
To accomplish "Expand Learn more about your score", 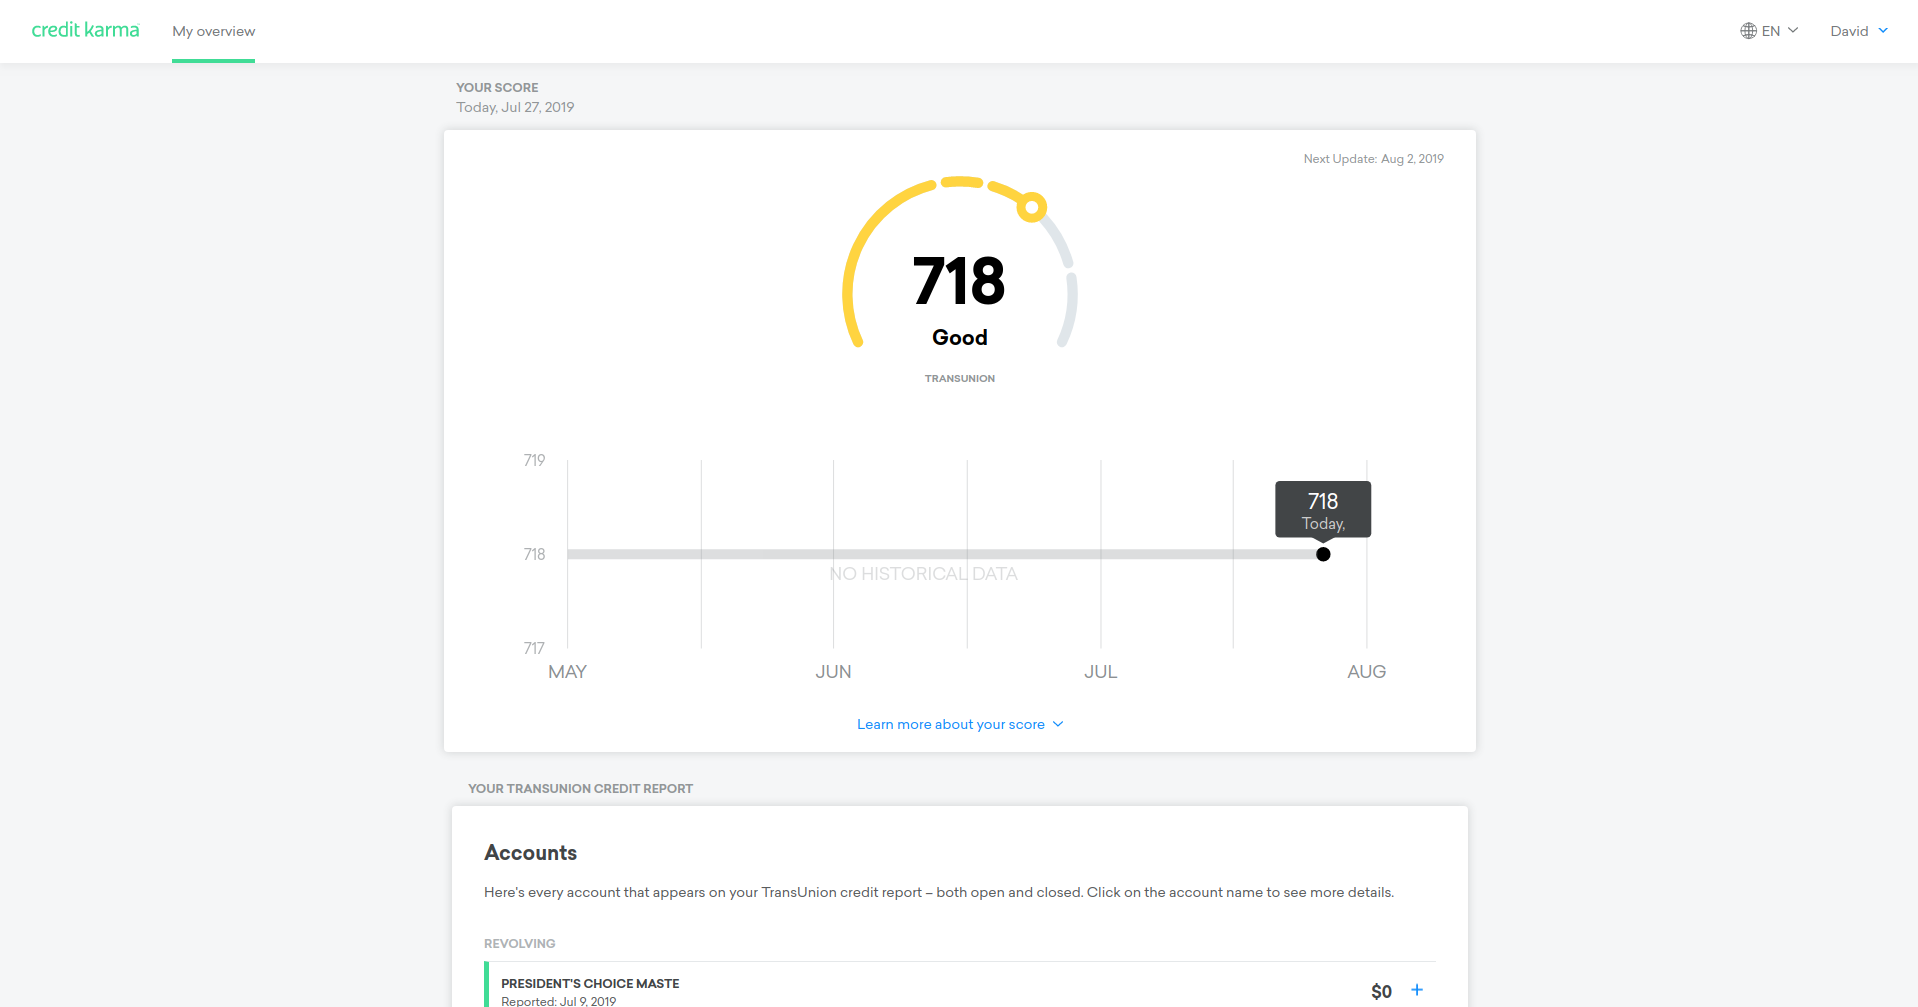I will click(x=960, y=724).
